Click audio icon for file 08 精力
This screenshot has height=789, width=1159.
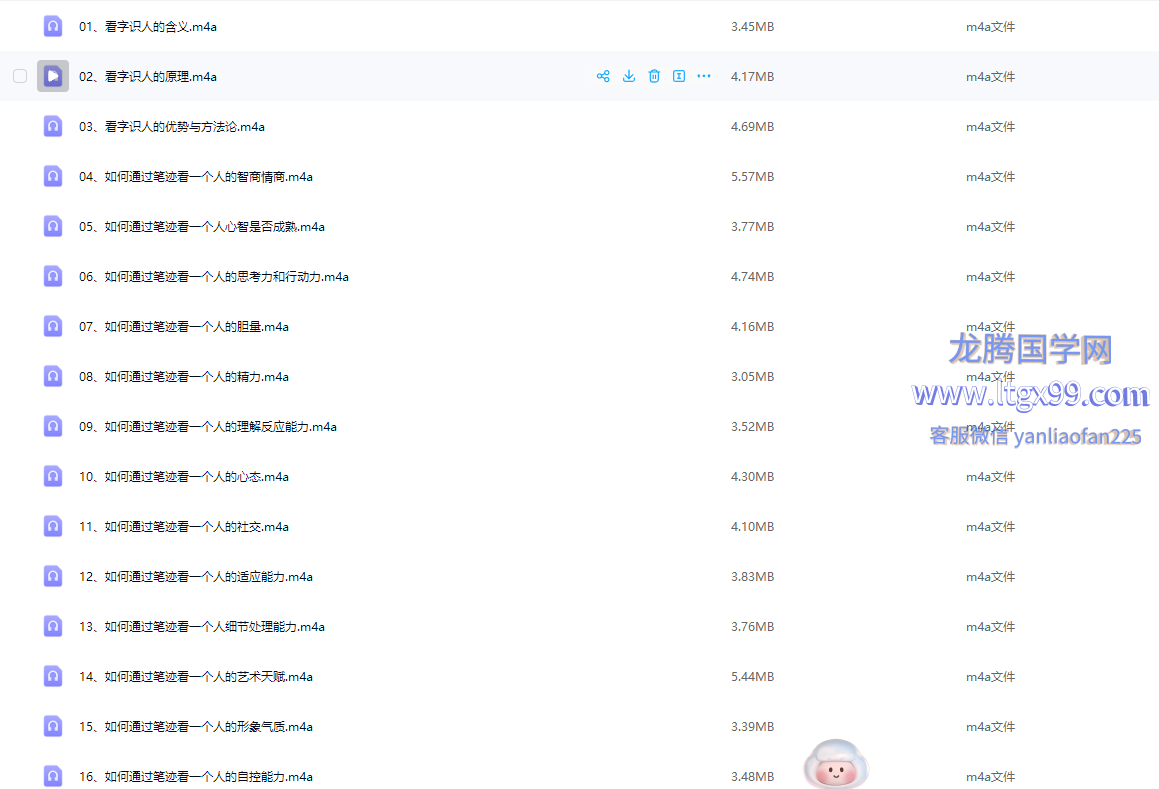(x=53, y=376)
